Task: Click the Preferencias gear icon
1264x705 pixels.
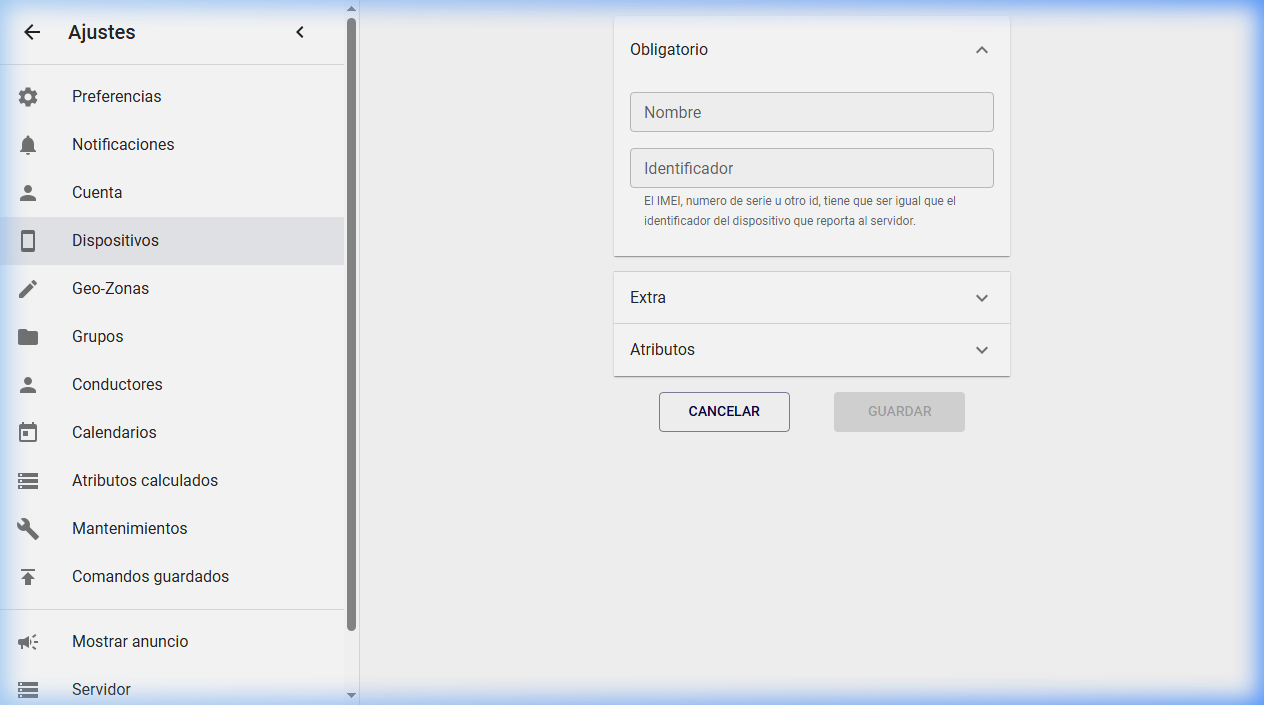Action: pos(28,97)
